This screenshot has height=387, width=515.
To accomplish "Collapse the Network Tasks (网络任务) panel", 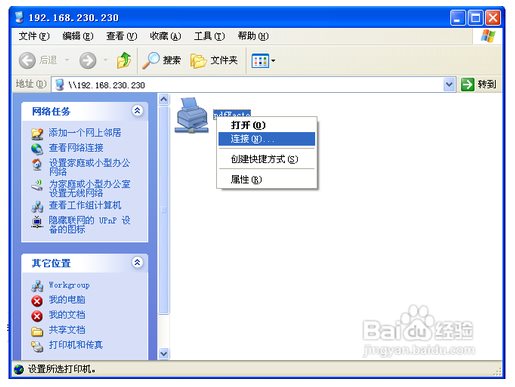I will click(x=137, y=110).
